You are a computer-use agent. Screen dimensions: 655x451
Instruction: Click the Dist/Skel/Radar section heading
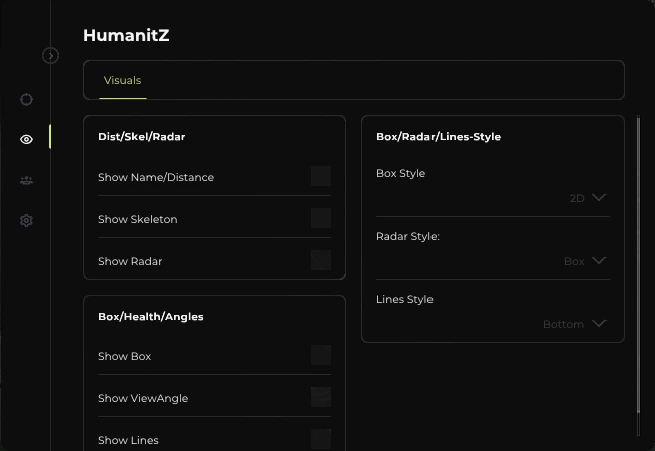[142, 137]
